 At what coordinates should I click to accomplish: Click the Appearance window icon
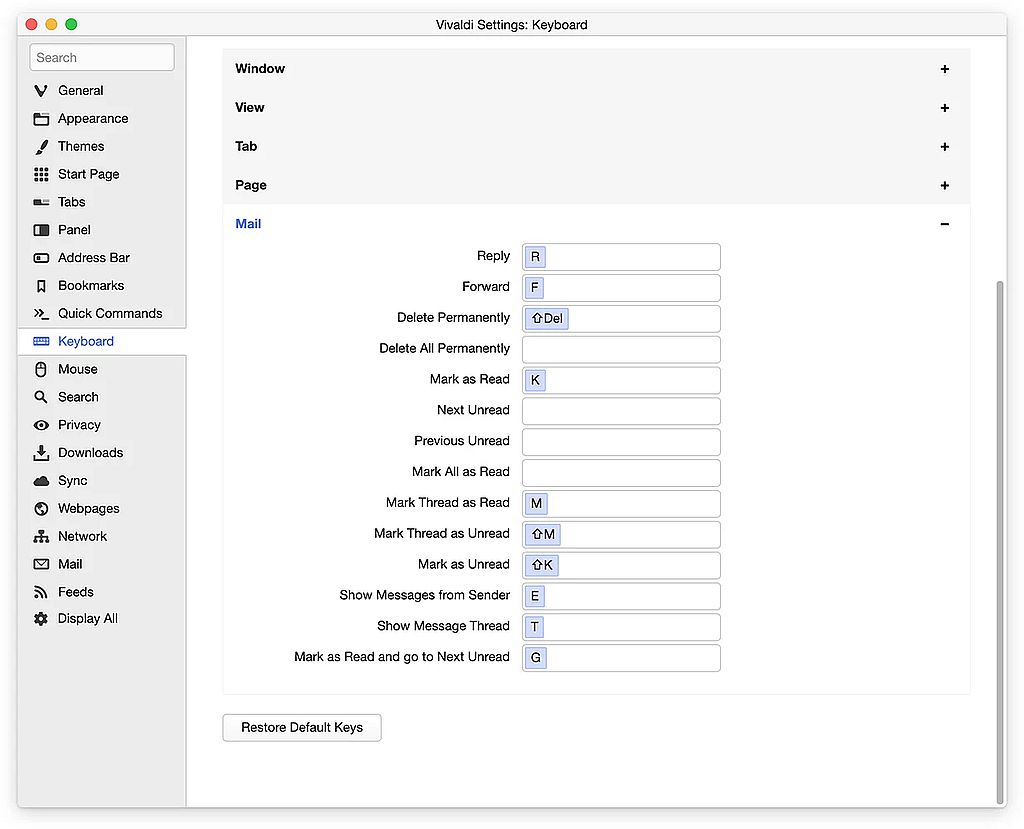coord(41,119)
